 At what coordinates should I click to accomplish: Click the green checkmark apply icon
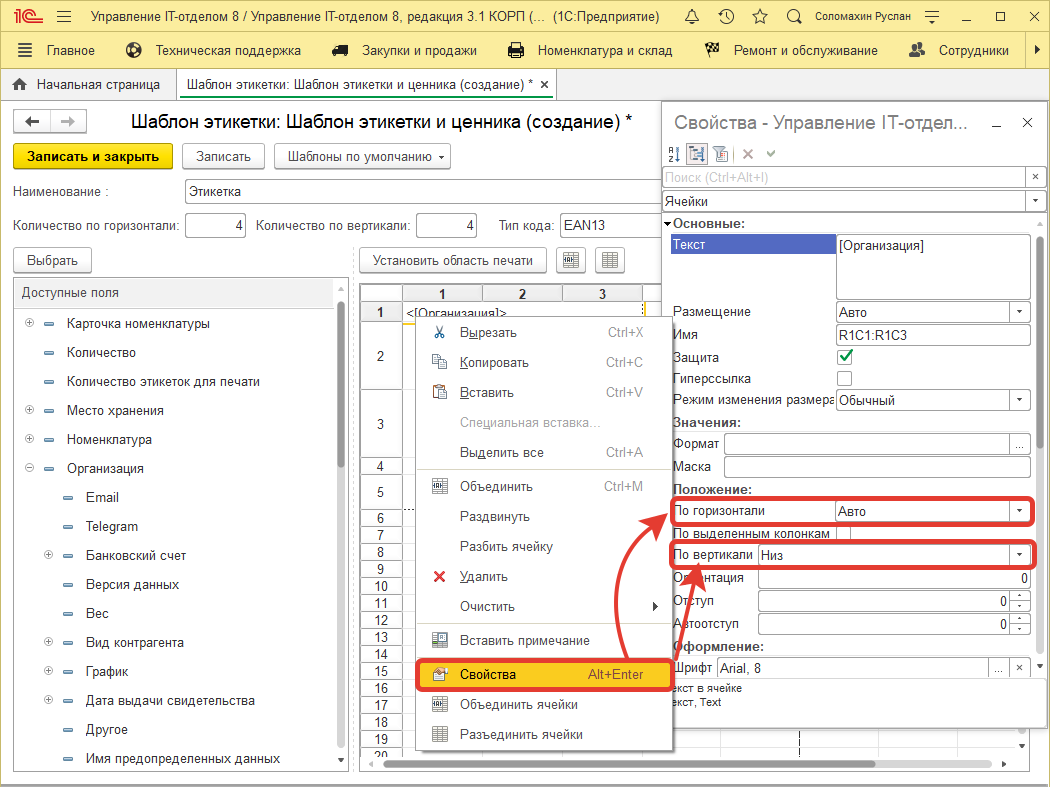point(771,153)
